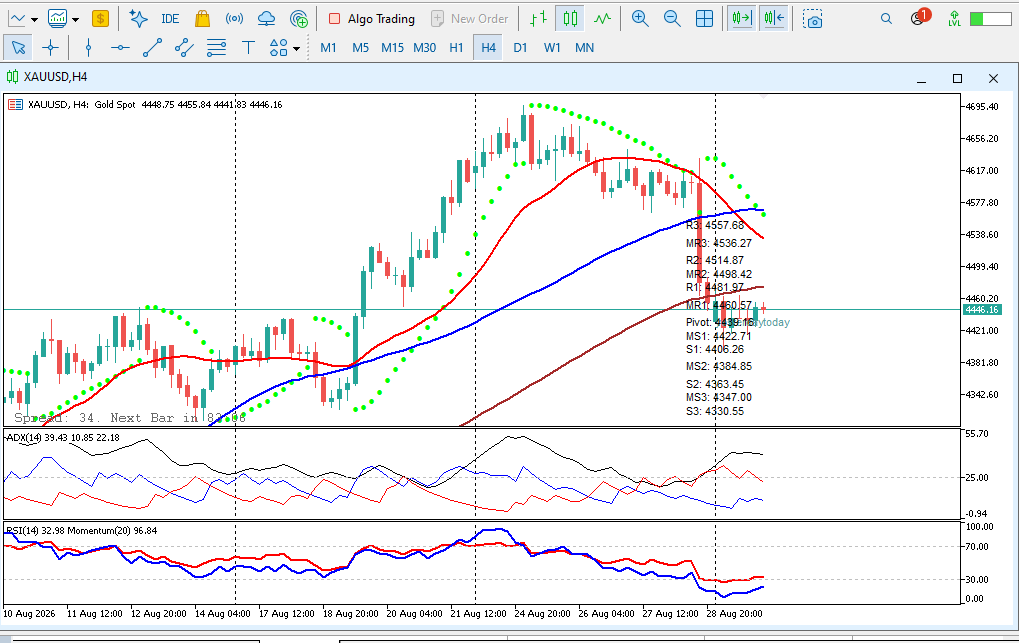
Task: Click the one-click trading icon beside XAUUSD
Action: click(15, 105)
